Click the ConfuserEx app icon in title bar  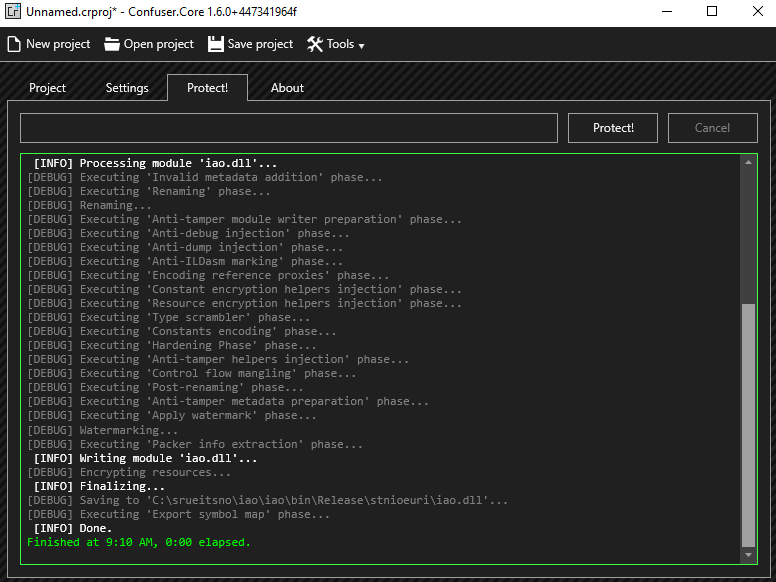[14, 12]
